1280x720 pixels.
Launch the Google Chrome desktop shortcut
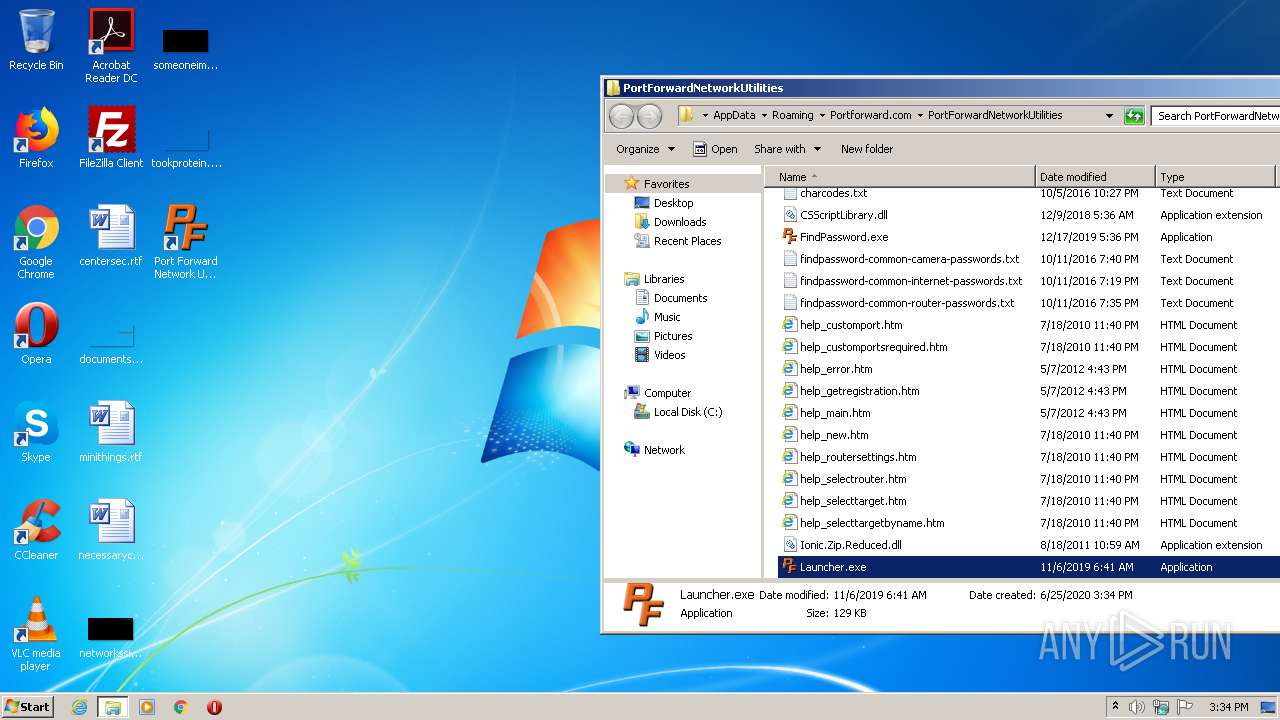coord(36,242)
